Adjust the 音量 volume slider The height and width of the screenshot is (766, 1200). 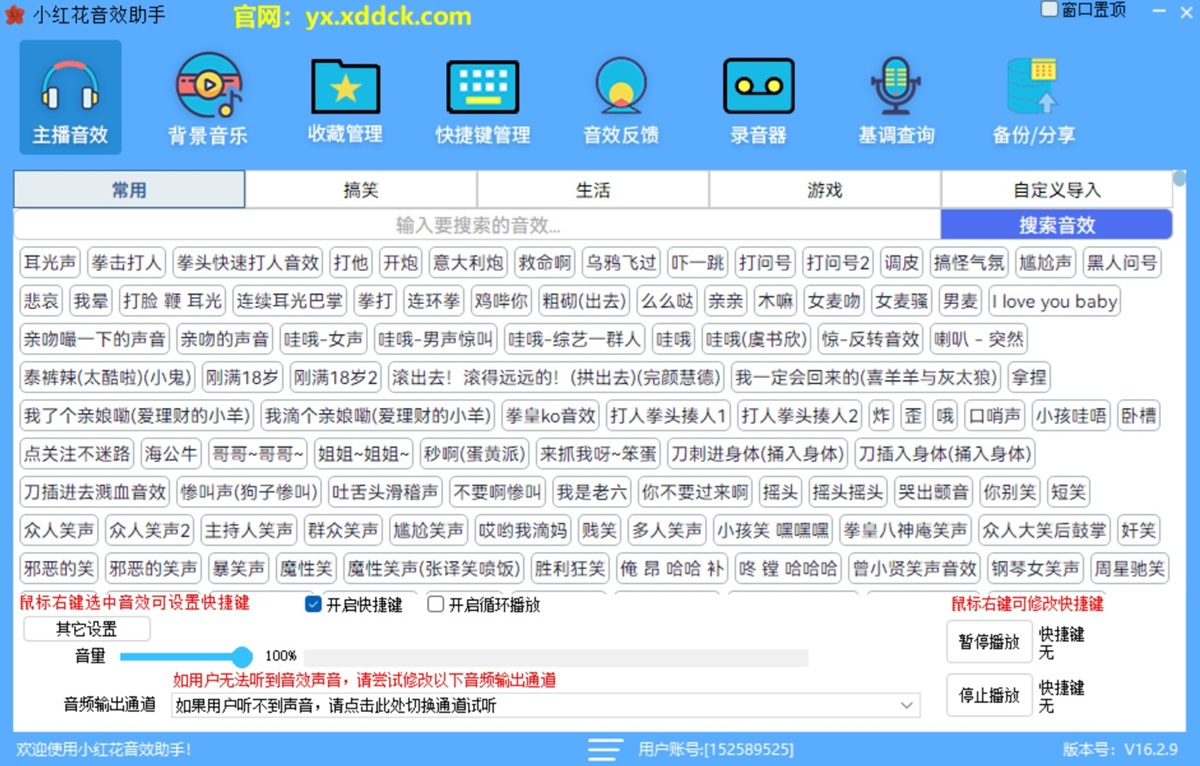pyautogui.click(x=242, y=657)
